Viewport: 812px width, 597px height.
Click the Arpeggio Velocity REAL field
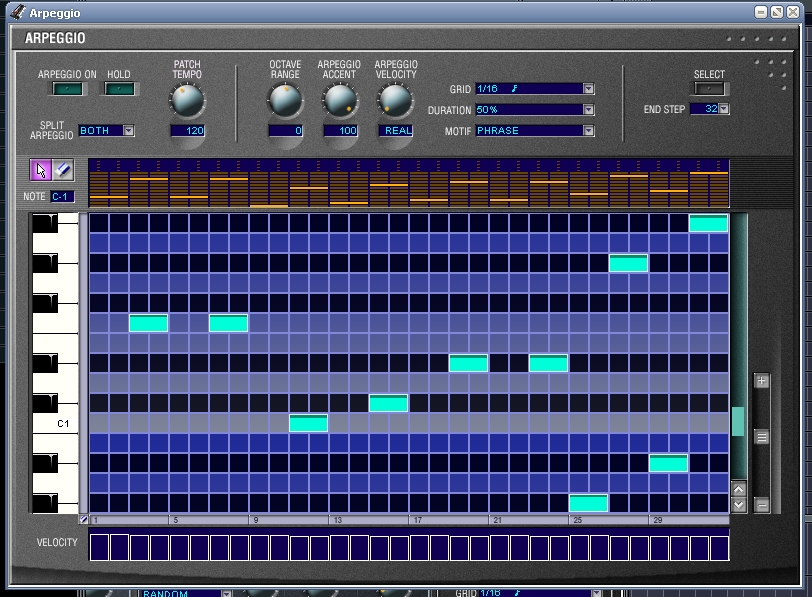coord(396,130)
